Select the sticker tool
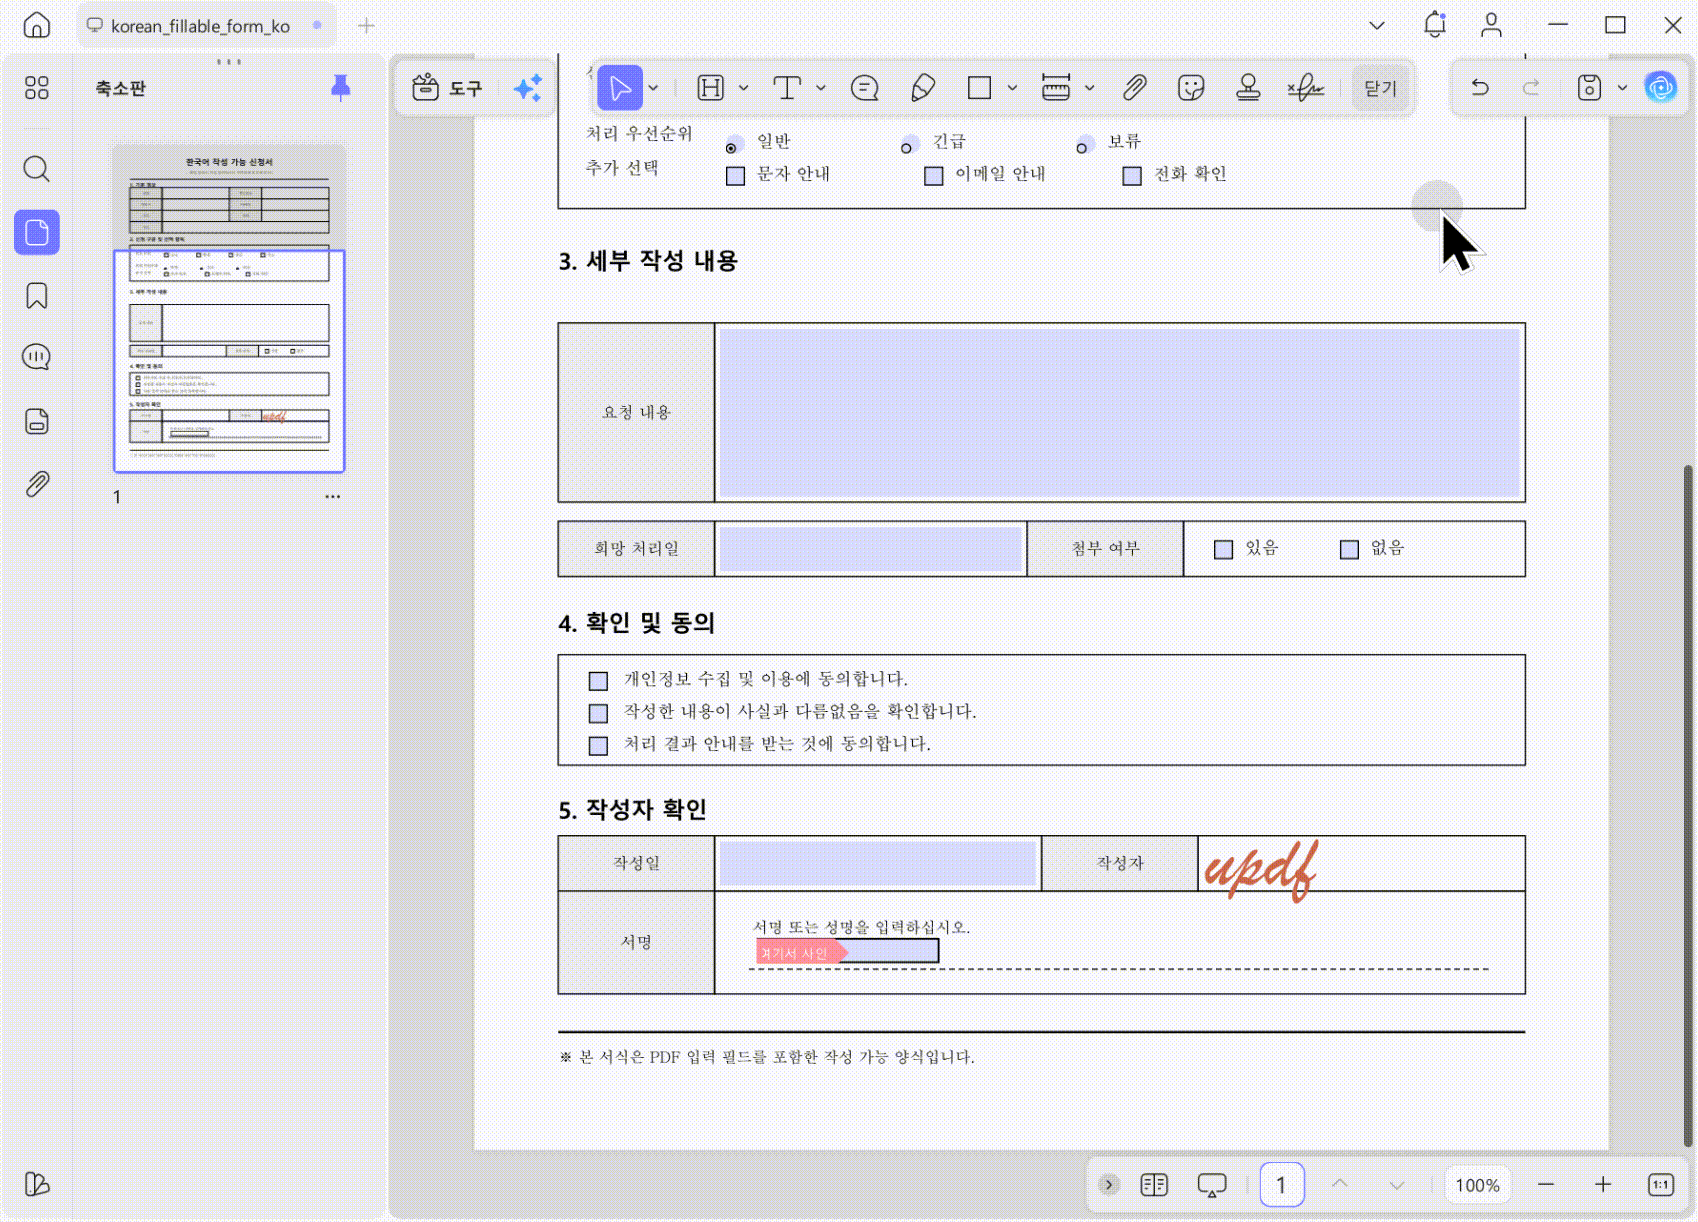This screenshot has height=1222, width=1698. tap(1191, 88)
